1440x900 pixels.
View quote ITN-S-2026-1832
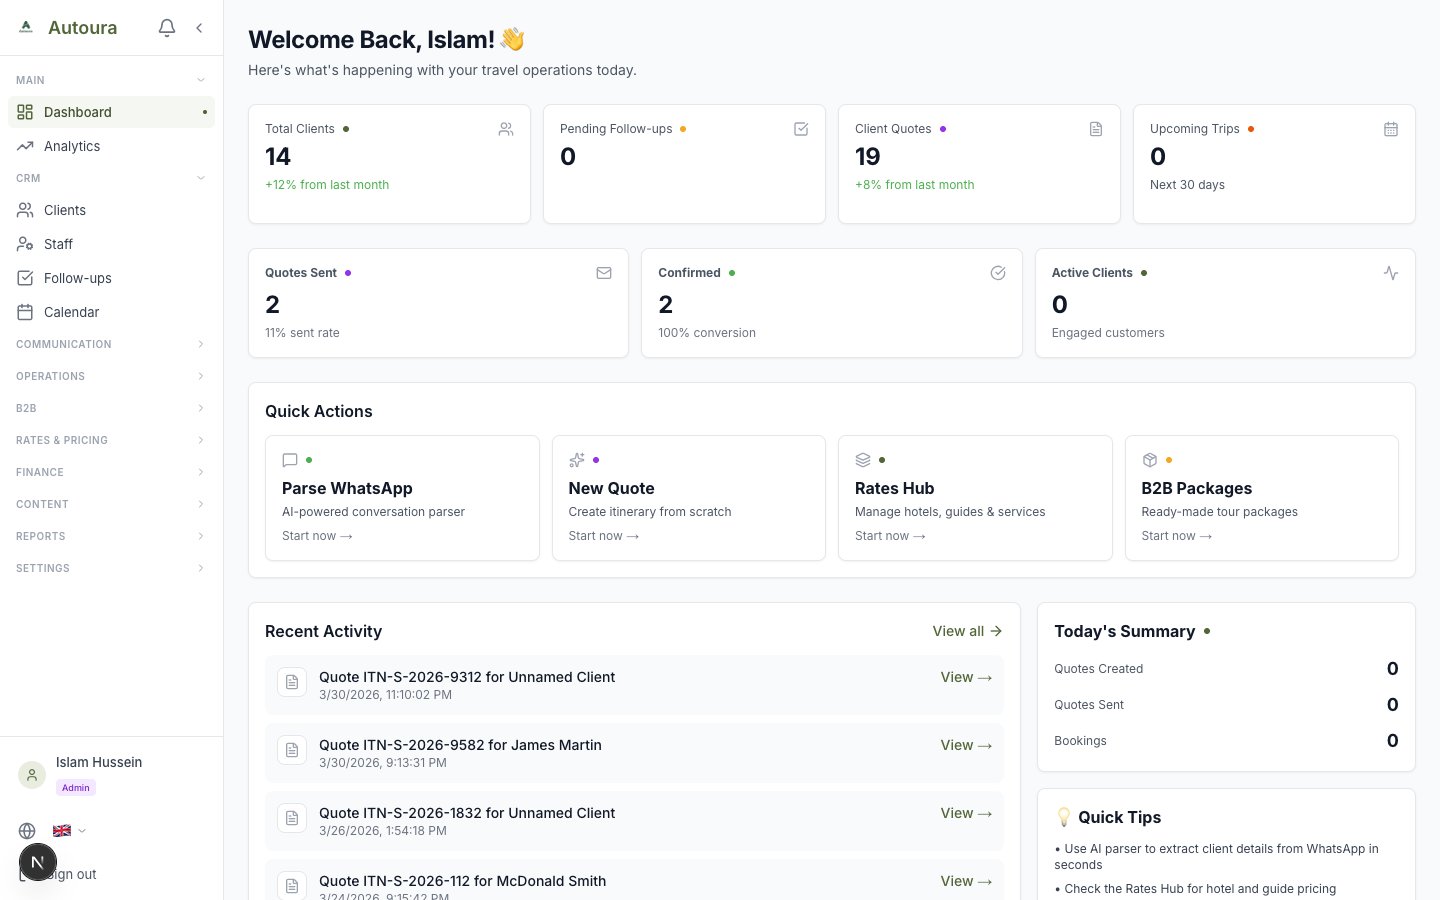point(966,813)
